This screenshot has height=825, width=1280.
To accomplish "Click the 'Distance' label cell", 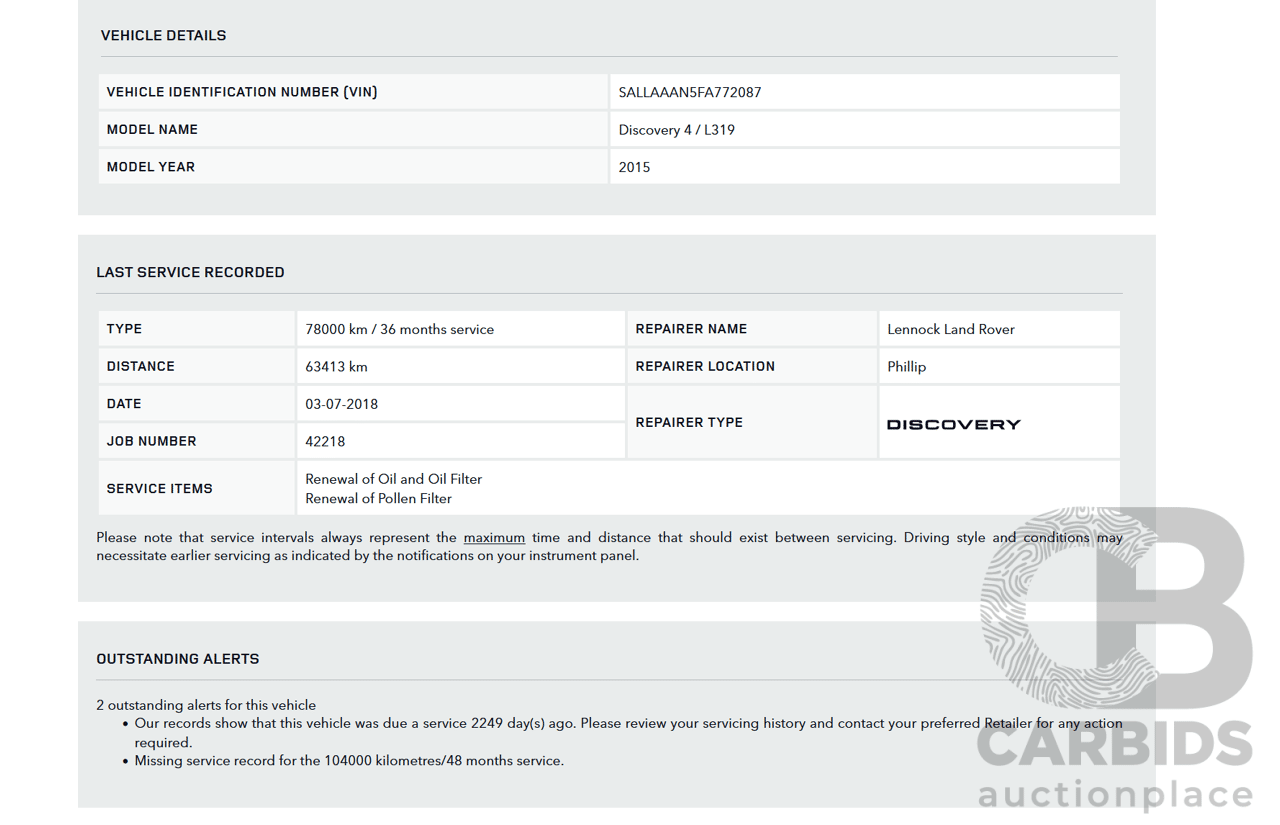I will 196,366.
